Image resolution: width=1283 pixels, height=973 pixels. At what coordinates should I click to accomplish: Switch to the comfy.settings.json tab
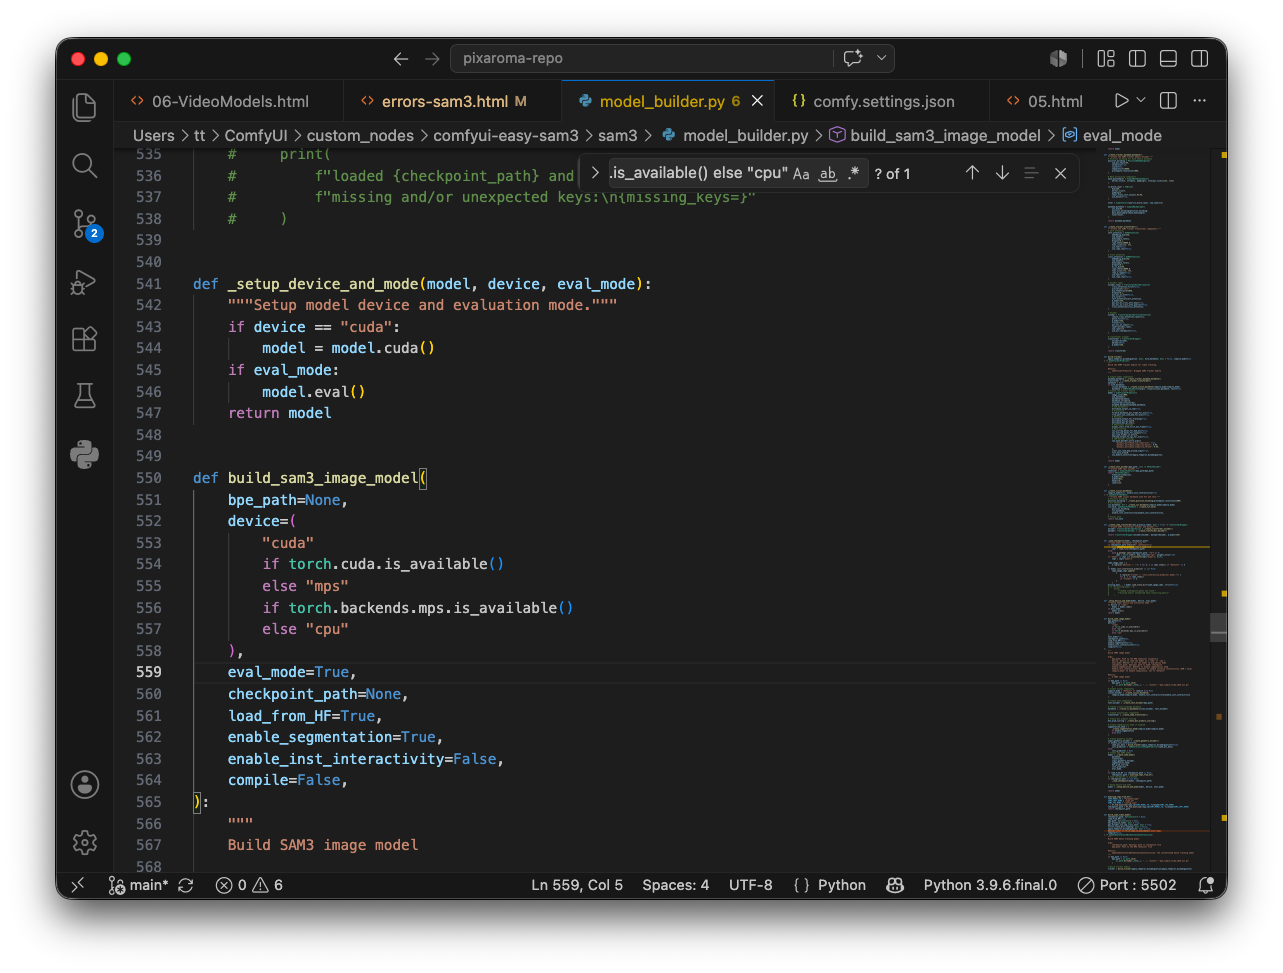[883, 101]
